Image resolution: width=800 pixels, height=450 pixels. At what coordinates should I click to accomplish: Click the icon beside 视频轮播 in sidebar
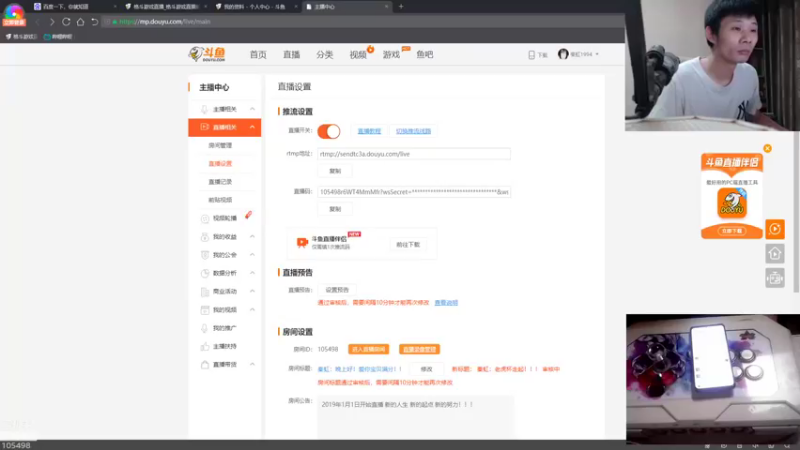point(205,218)
